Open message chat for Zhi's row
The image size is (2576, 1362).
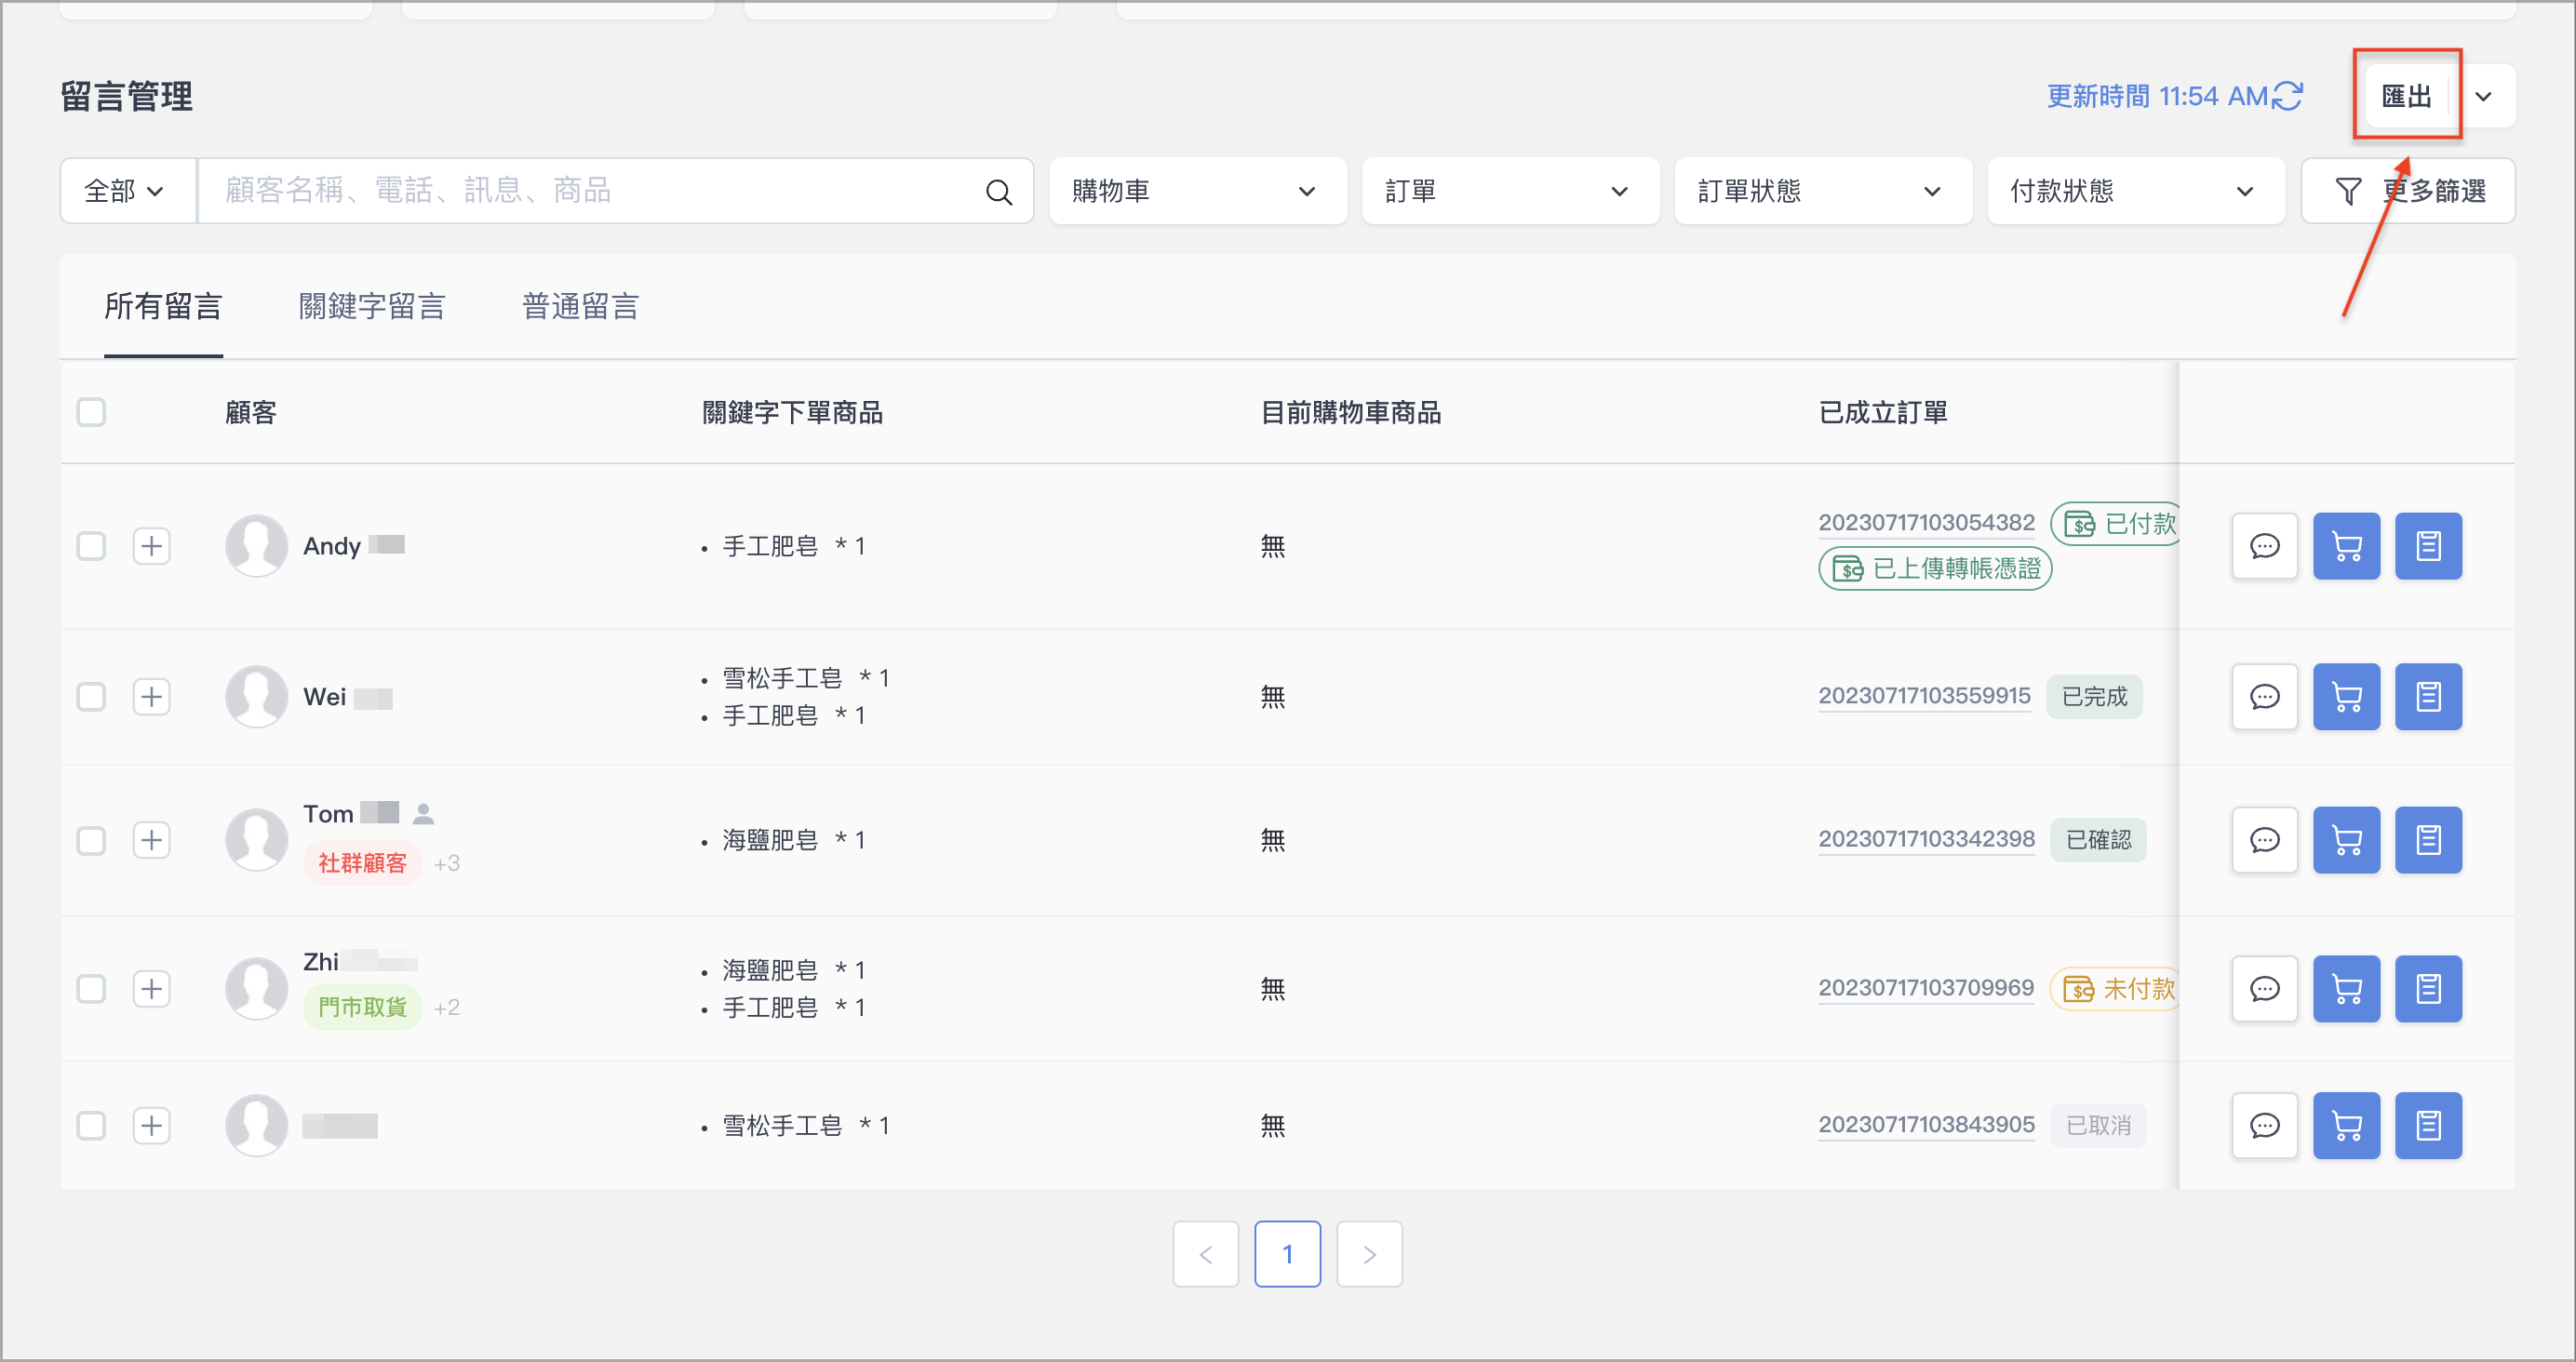2264,989
